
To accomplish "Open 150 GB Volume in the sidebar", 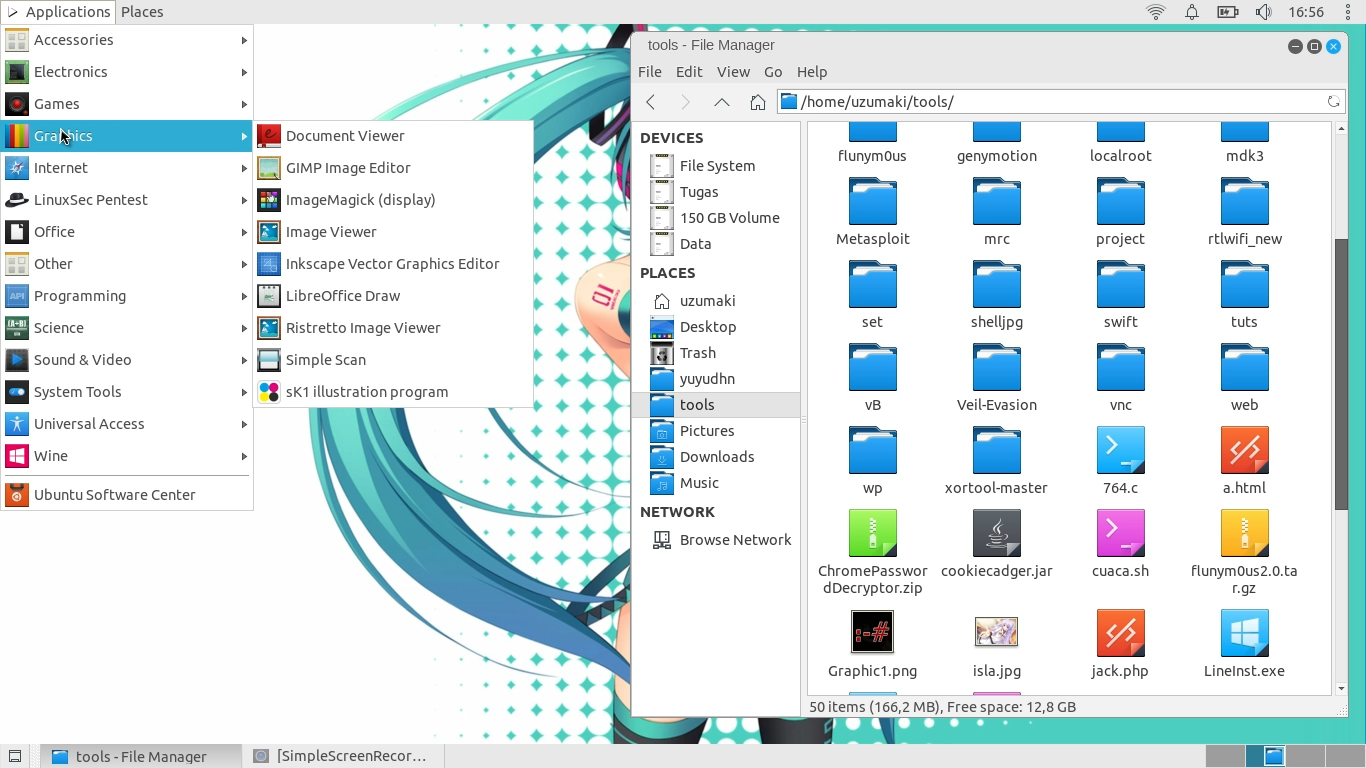I will coord(716,218).
